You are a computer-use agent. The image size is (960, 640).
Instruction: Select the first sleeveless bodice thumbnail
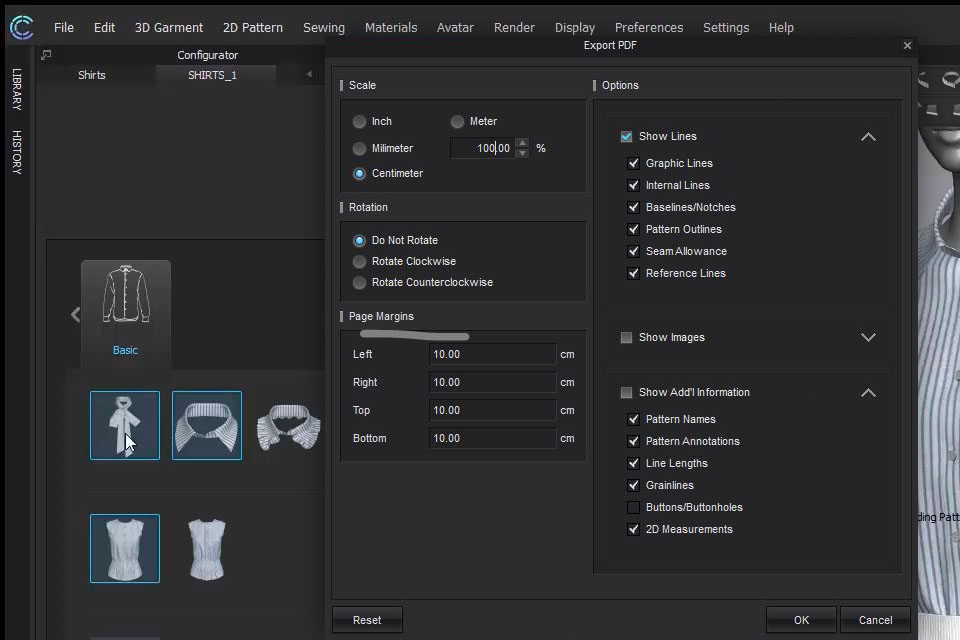click(x=125, y=548)
